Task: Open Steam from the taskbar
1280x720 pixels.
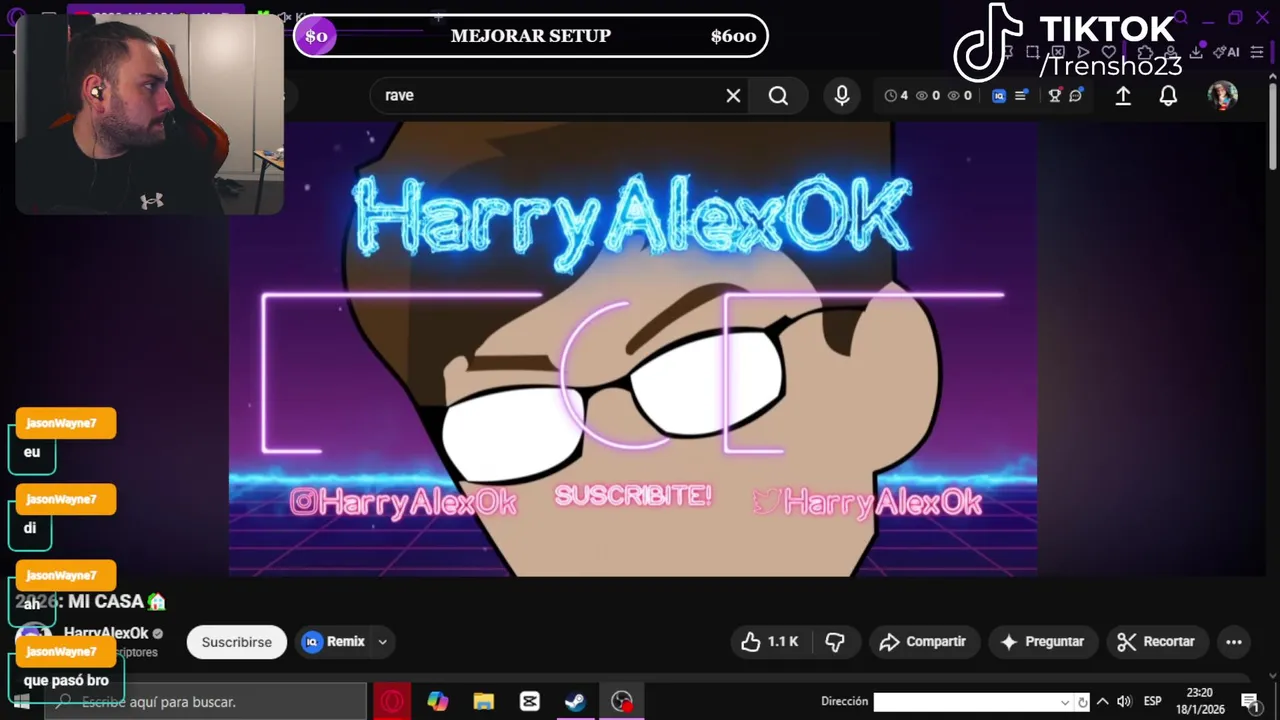Action: point(575,702)
